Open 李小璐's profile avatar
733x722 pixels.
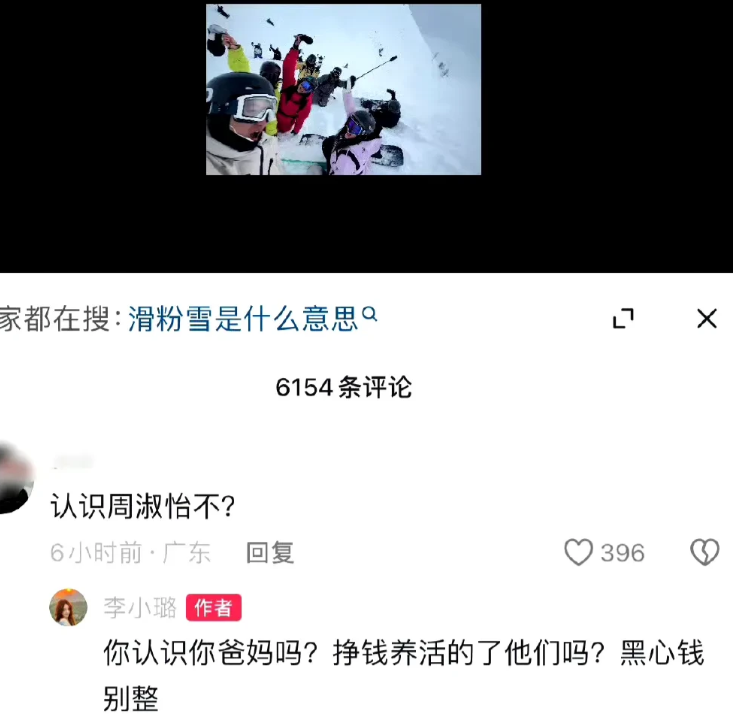point(68,607)
